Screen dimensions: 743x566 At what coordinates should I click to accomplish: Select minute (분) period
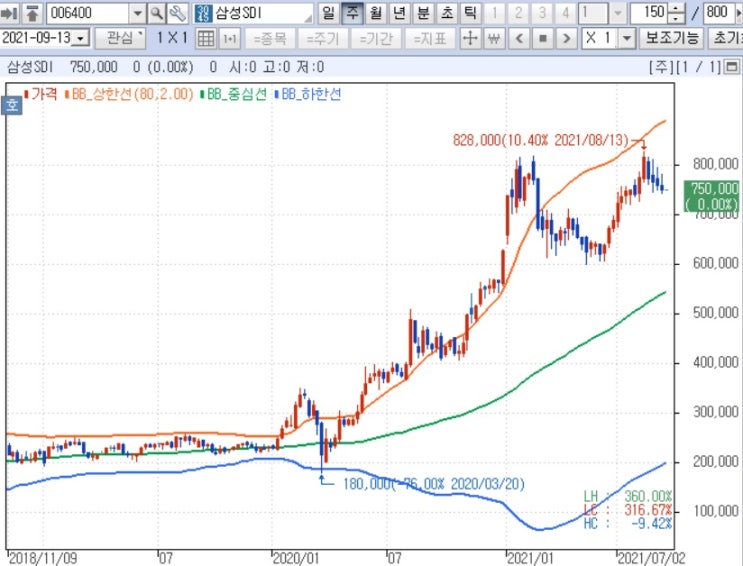coord(423,13)
